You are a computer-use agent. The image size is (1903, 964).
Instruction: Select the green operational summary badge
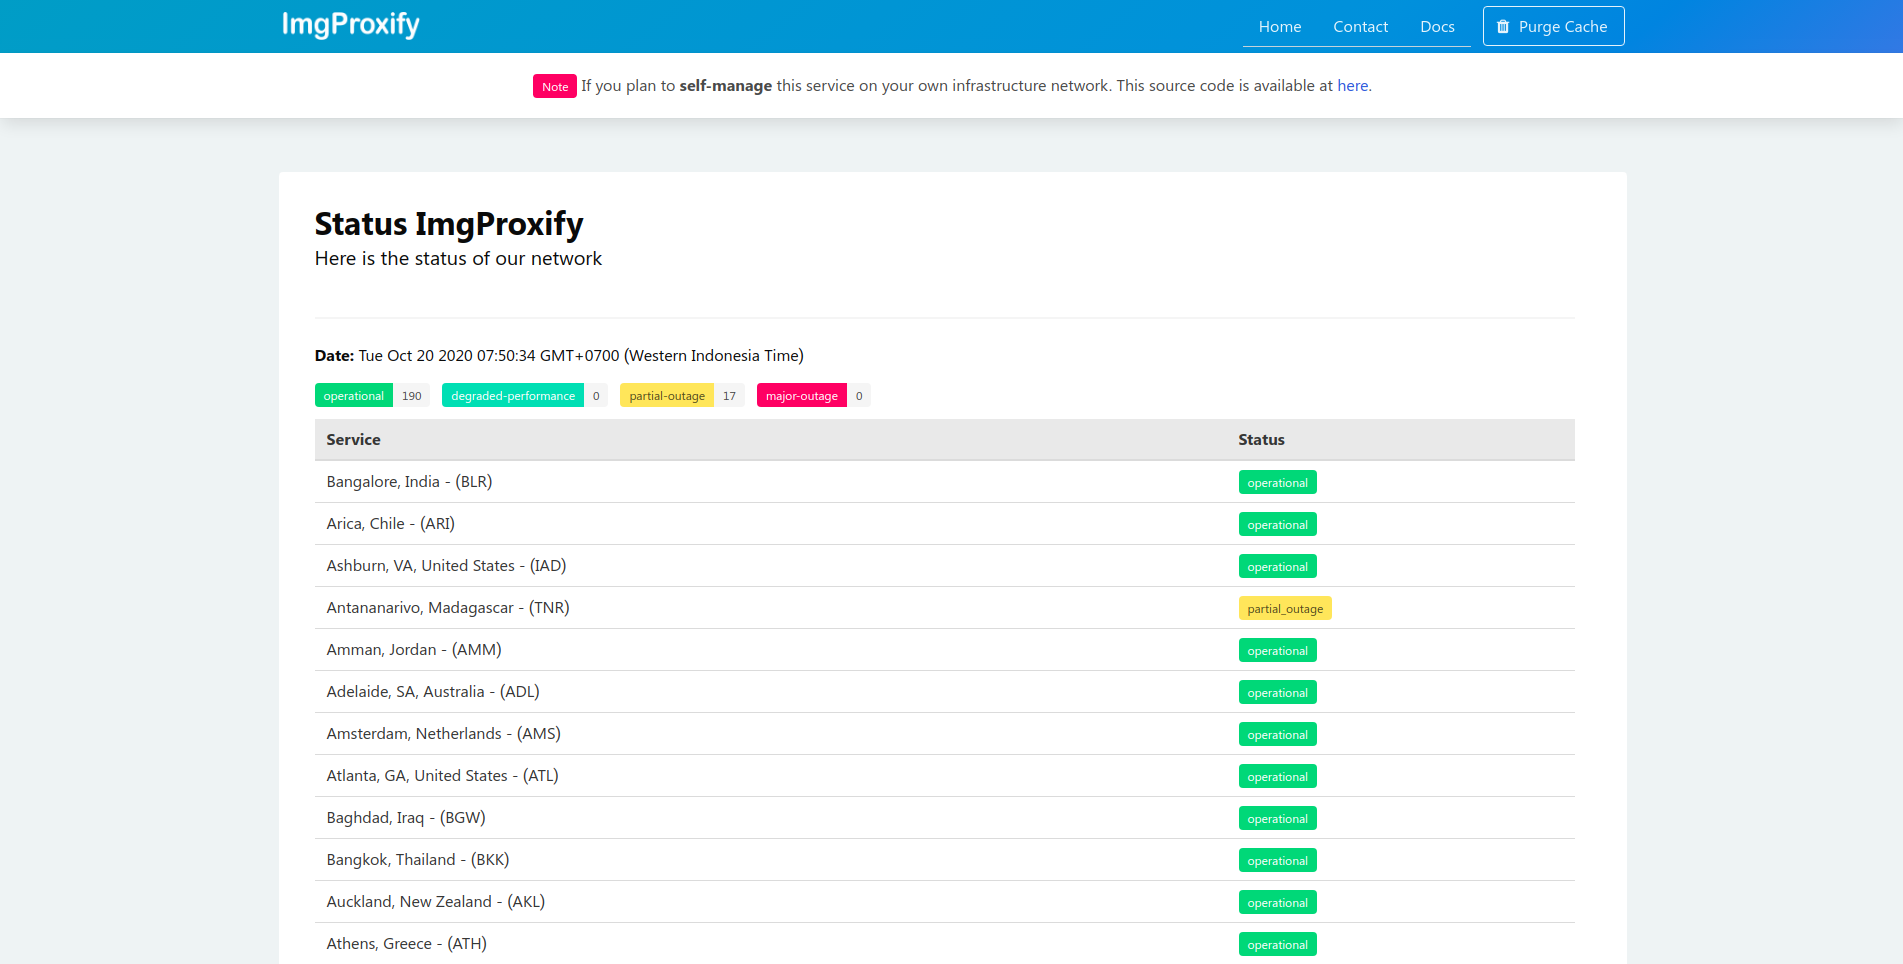354,396
